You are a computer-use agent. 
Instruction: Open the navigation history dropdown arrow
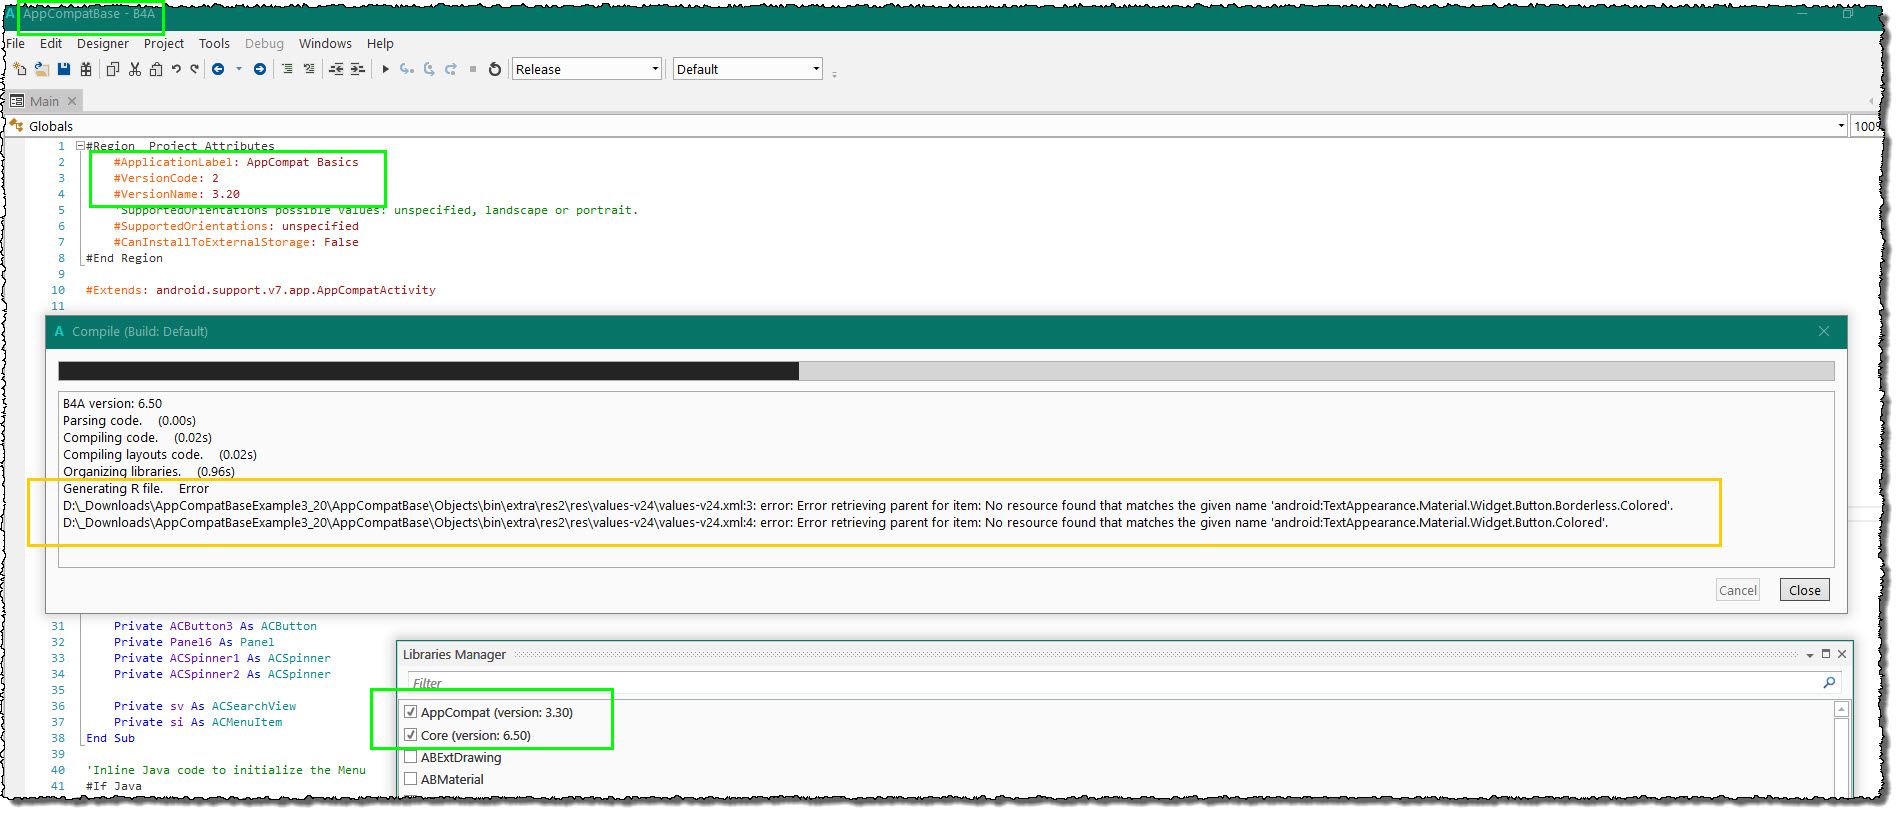[239, 69]
